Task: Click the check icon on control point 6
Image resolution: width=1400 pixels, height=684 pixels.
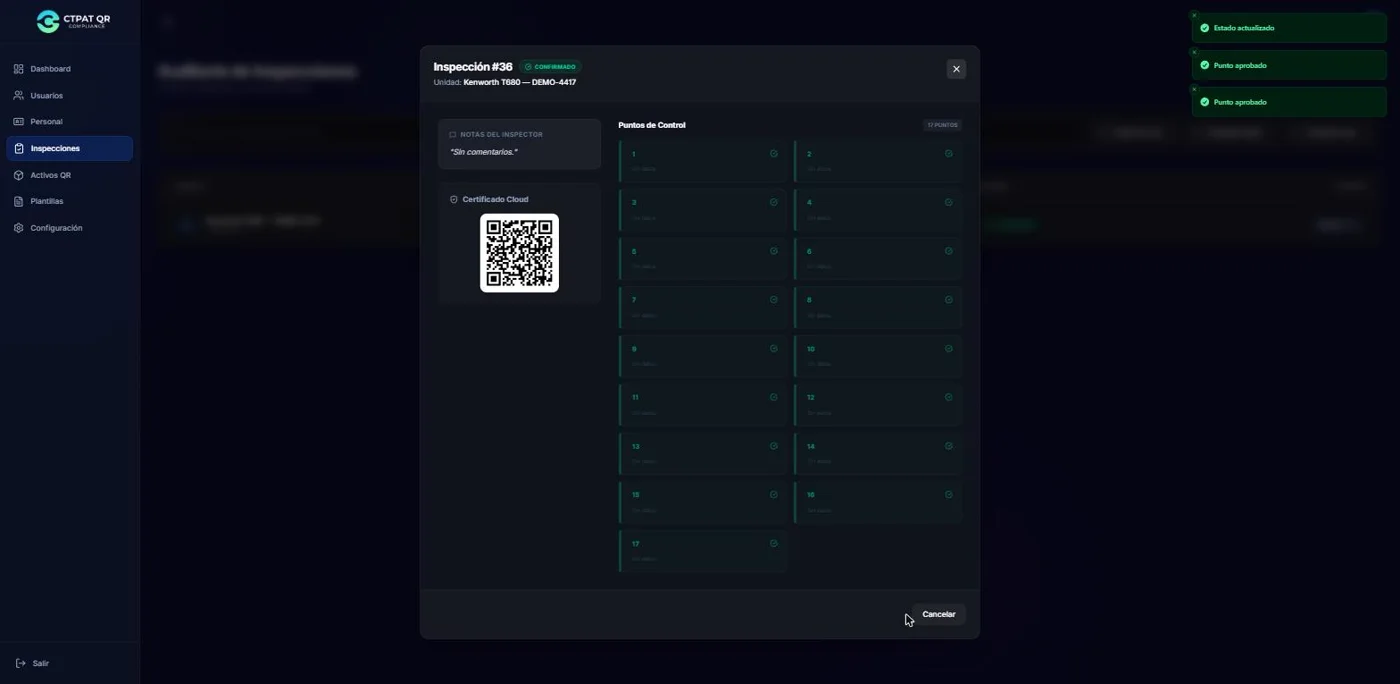Action: point(948,251)
